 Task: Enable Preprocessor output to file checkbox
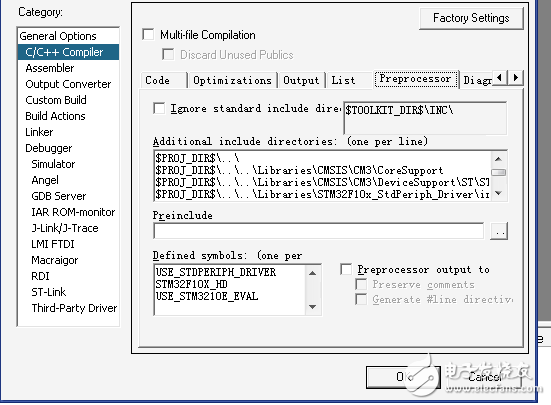point(346,269)
